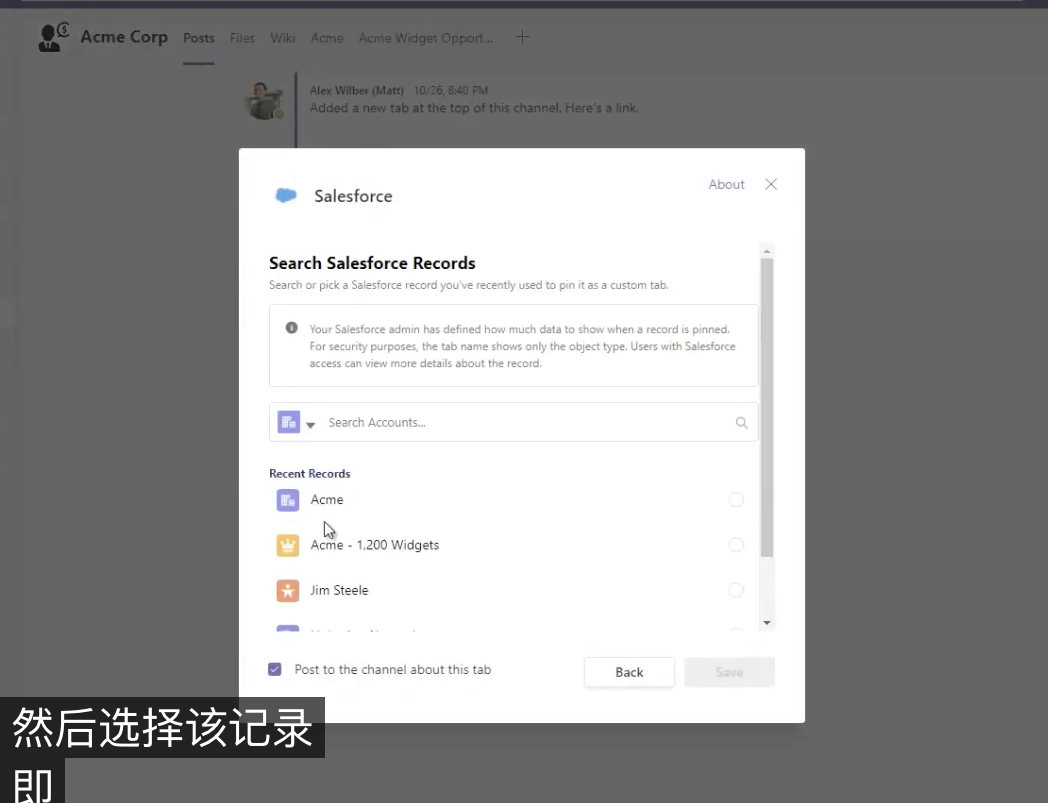Image resolution: width=1048 pixels, height=803 pixels.
Task: Click the magnifier icon in search box
Action: click(741, 423)
